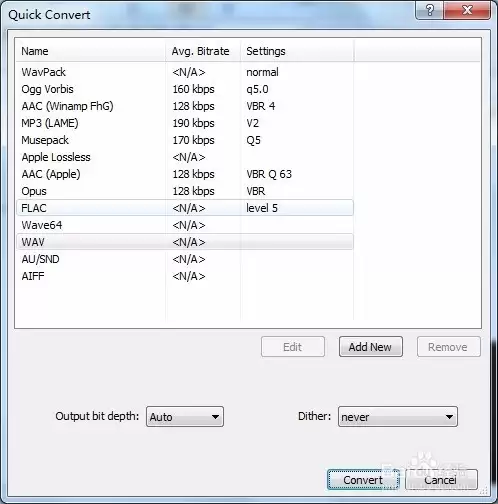
Task: Click the Q5 settings cell for Musepack
Action: [x=253, y=140]
